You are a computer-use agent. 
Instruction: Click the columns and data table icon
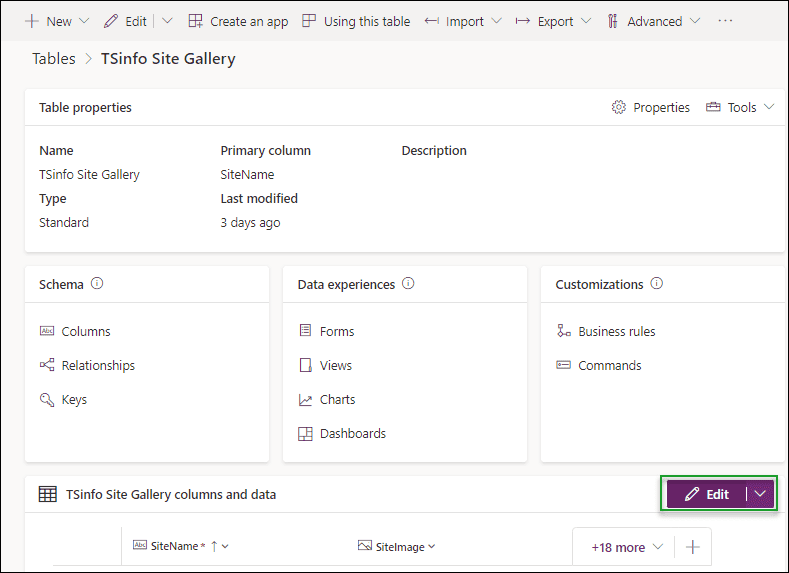tap(48, 494)
